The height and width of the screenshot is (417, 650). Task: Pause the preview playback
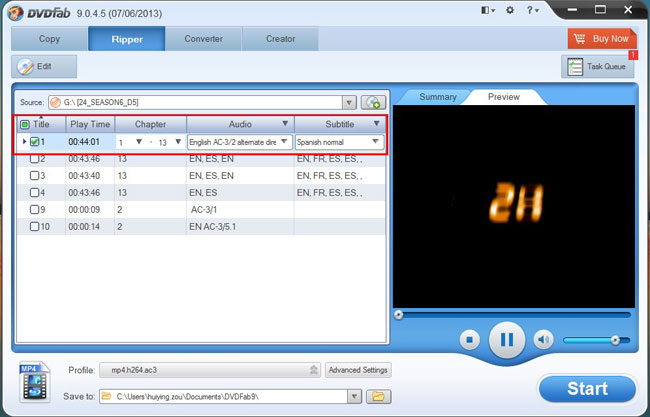[507, 340]
